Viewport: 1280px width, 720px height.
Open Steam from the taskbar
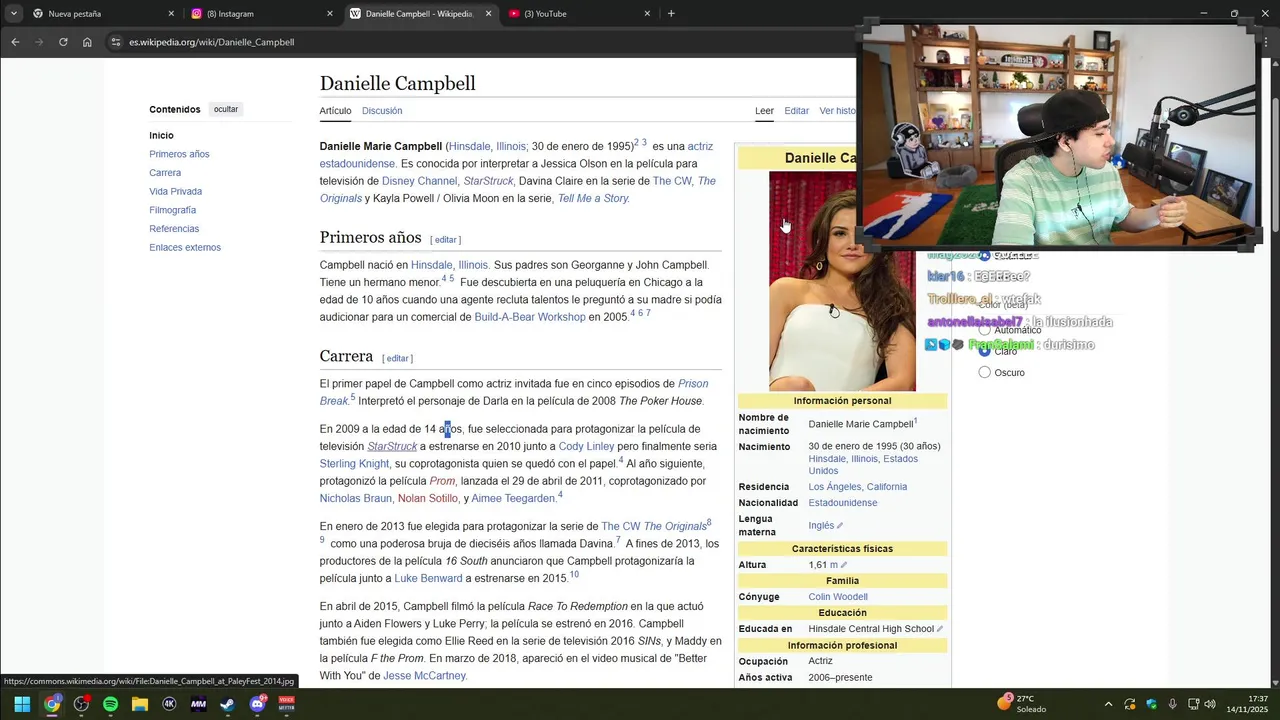(x=228, y=704)
